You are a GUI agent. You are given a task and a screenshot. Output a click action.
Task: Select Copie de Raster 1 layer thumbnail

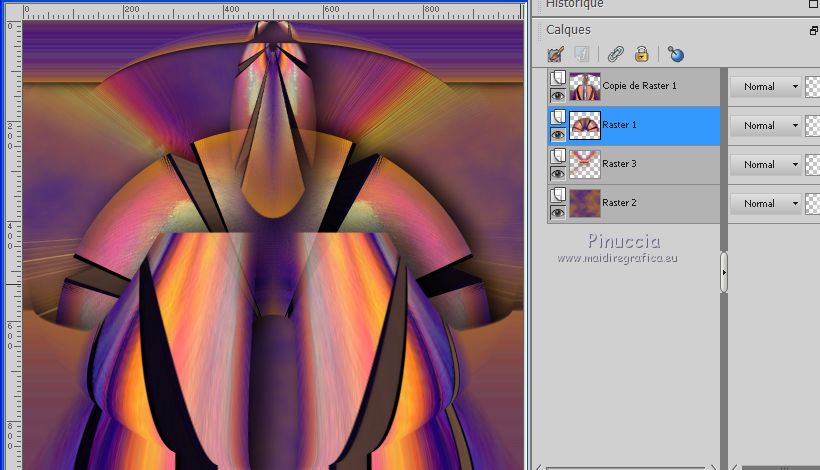point(585,86)
